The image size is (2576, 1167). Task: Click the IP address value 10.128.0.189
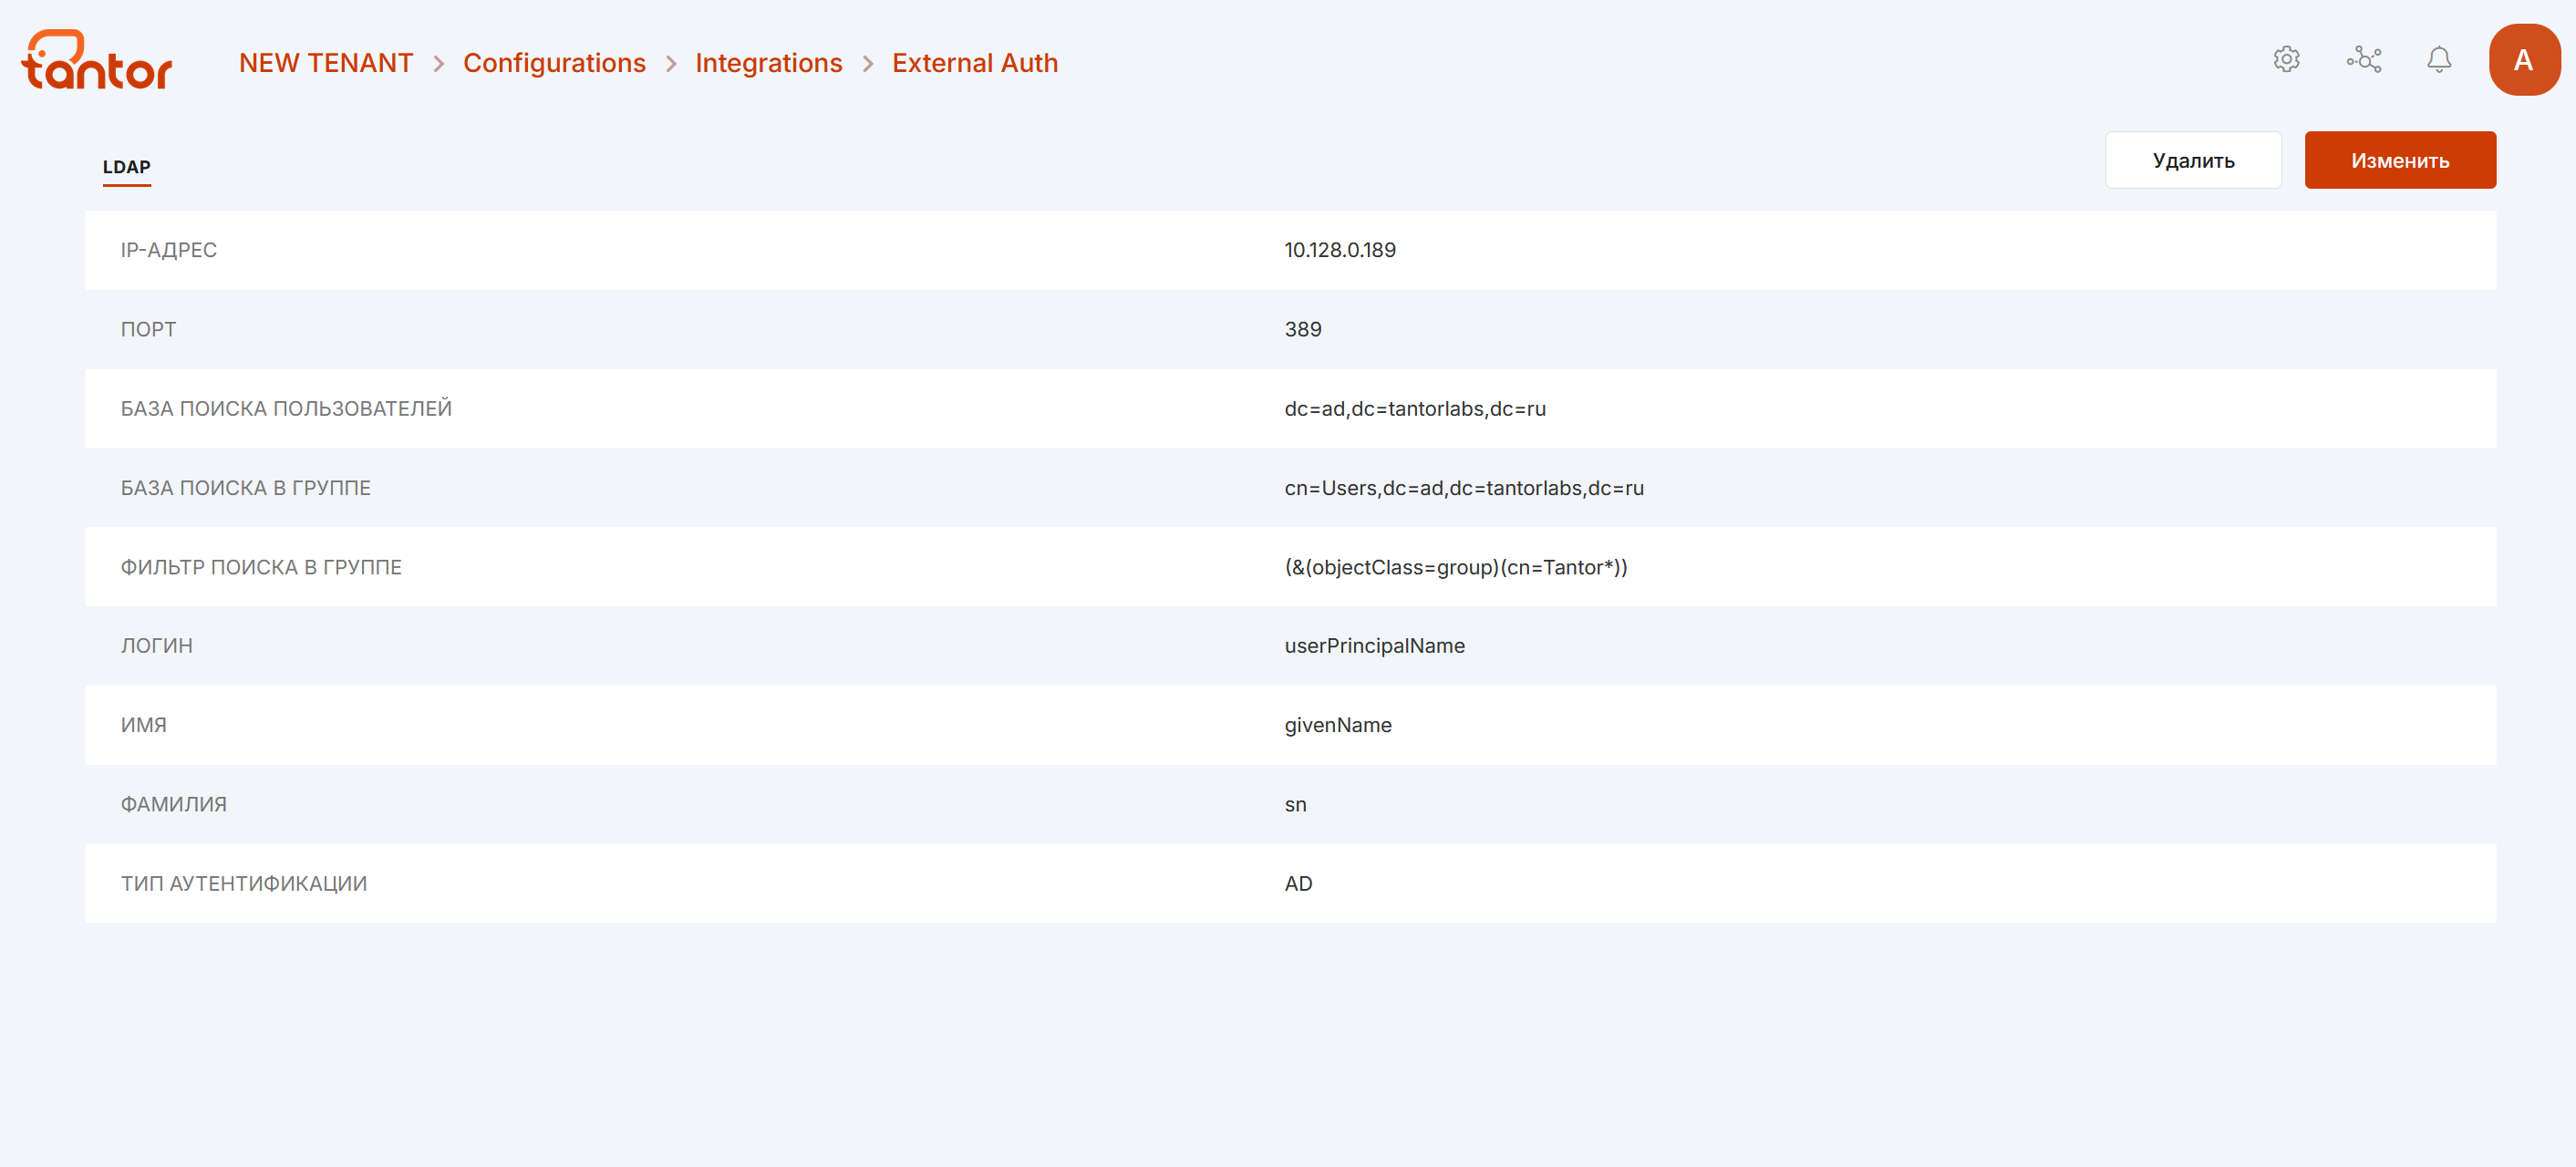(1340, 250)
